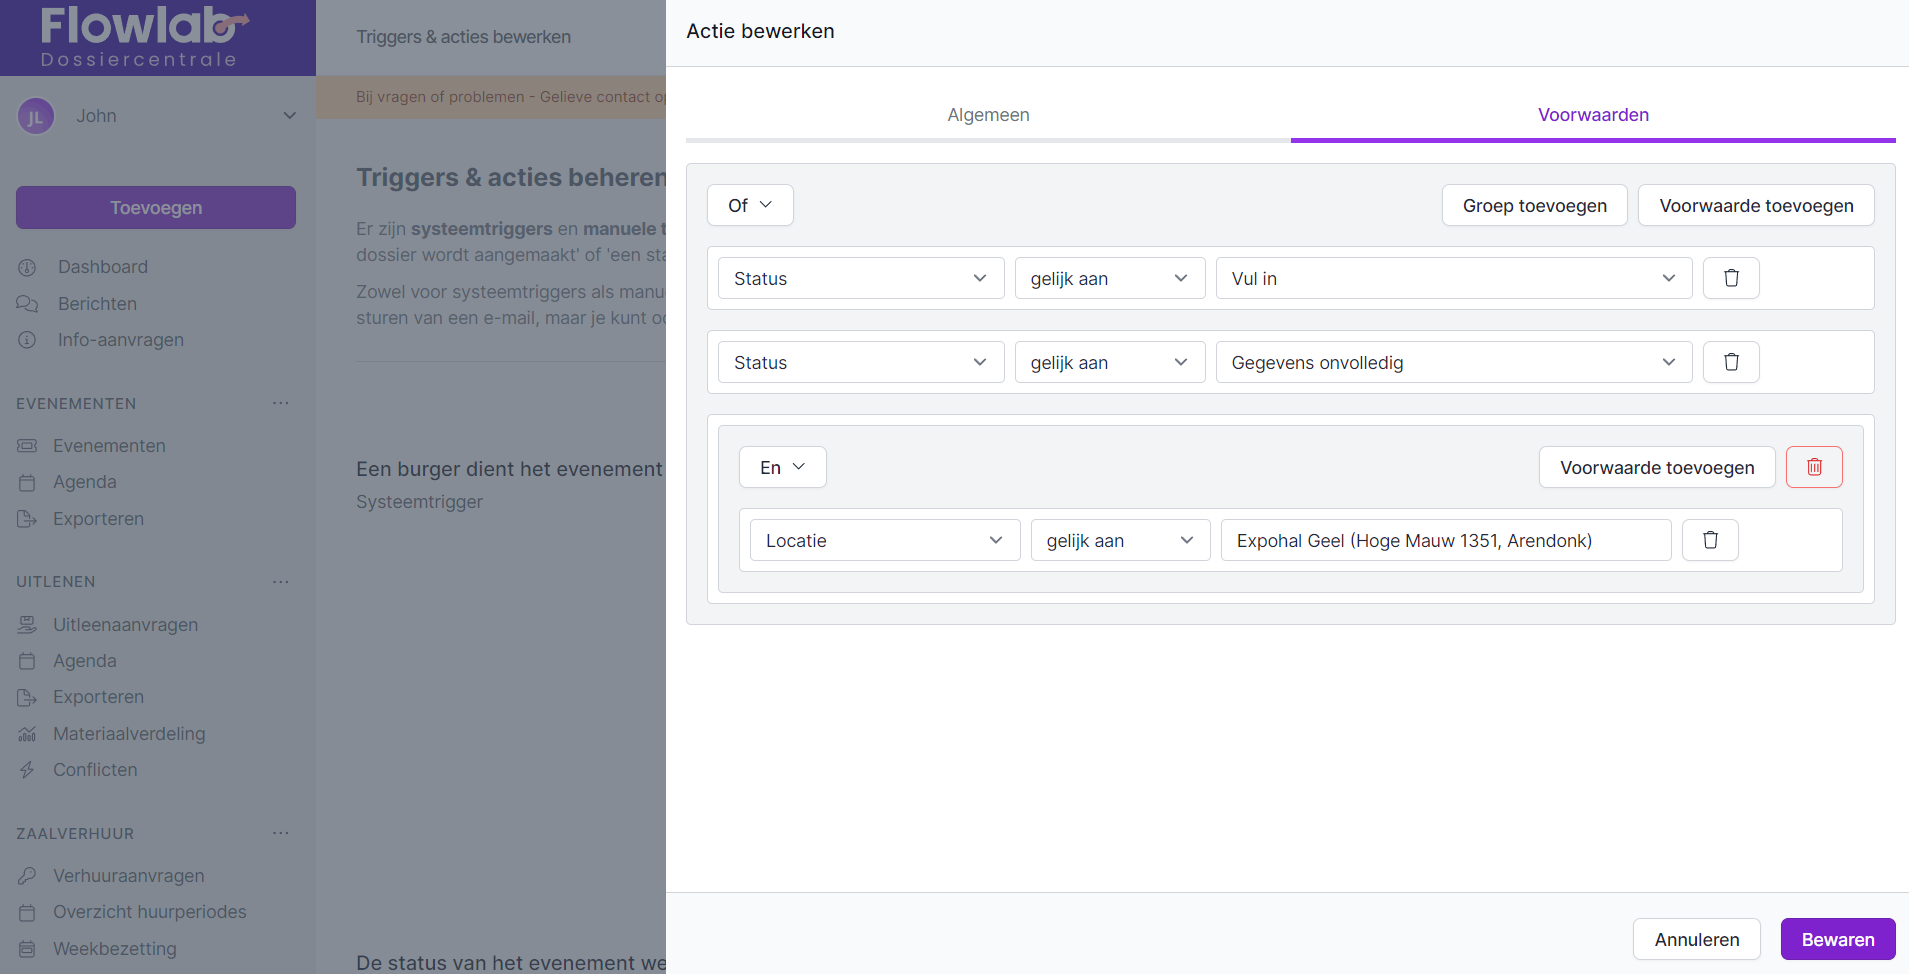Screen dimensions: 1909x974
Task: Click the Flowlab Dossiercentrale logo
Action: click(x=140, y=37)
